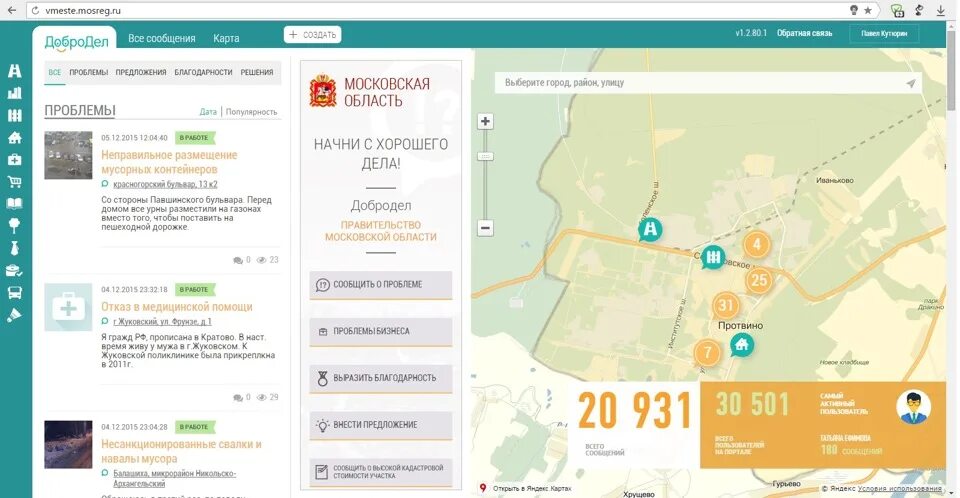Open Все сообщения in top navigation
This screenshot has width=960, height=498.
coord(162,38)
